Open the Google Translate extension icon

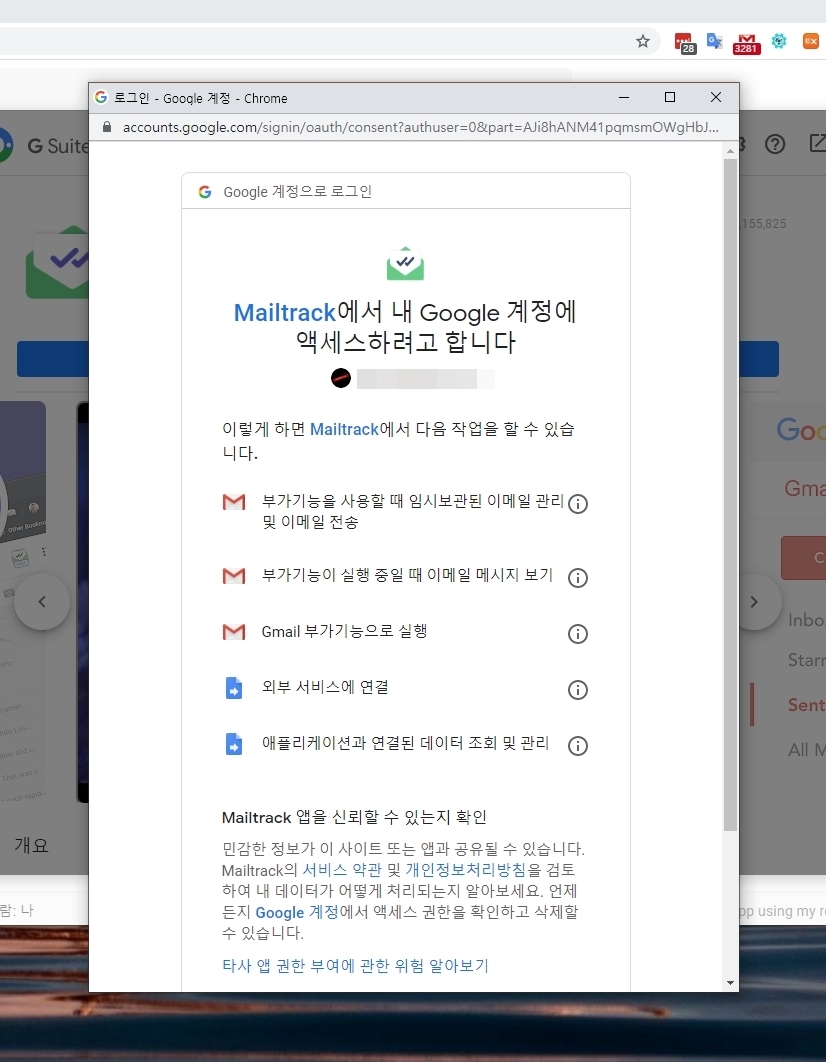714,41
